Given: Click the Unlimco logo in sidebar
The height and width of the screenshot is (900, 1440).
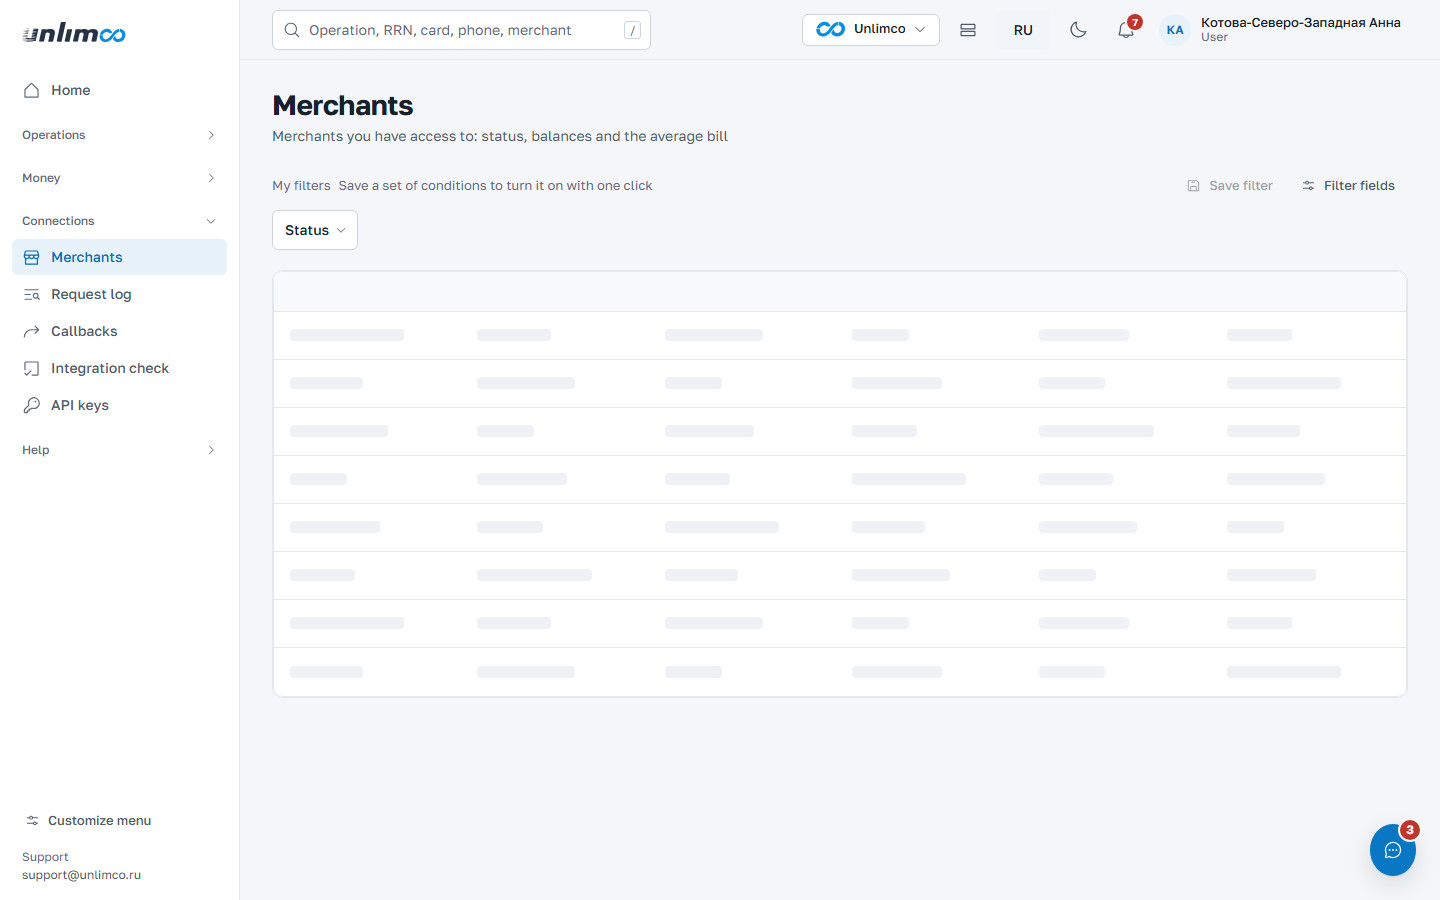Looking at the screenshot, I should [x=74, y=33].
